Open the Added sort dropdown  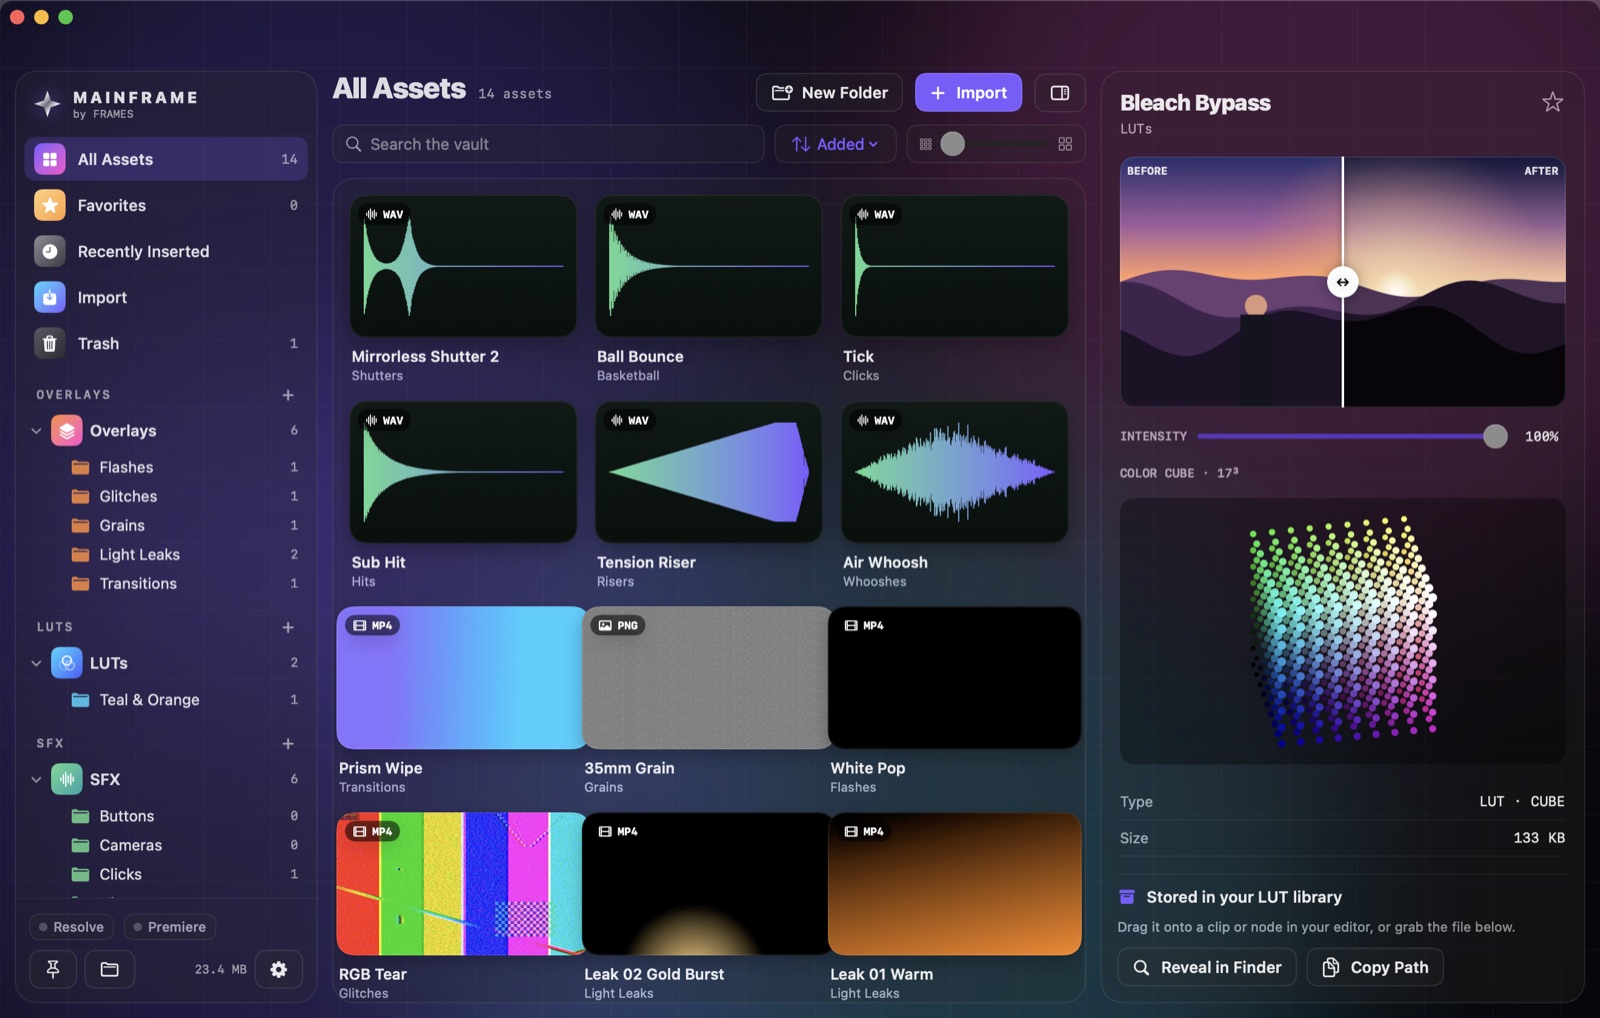click(834, 144)
